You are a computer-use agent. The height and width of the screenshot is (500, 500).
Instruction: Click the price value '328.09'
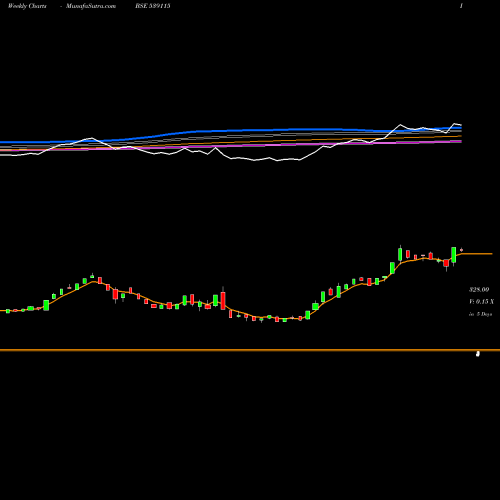(479, 290)
